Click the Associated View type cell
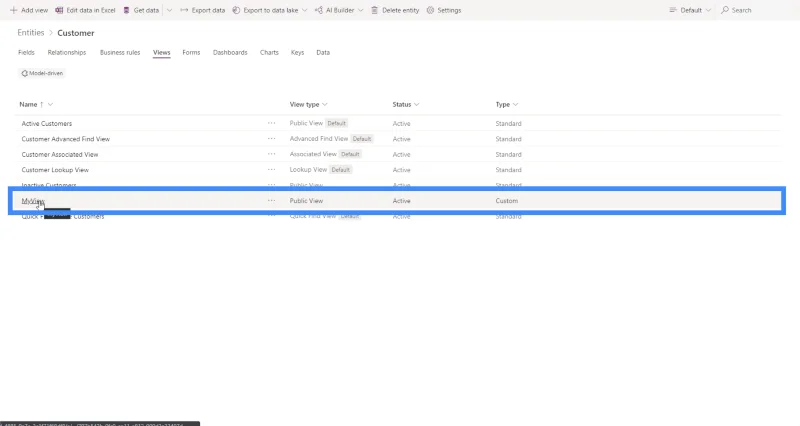This screenshot has width=800, height=426. tap(313, 154)
